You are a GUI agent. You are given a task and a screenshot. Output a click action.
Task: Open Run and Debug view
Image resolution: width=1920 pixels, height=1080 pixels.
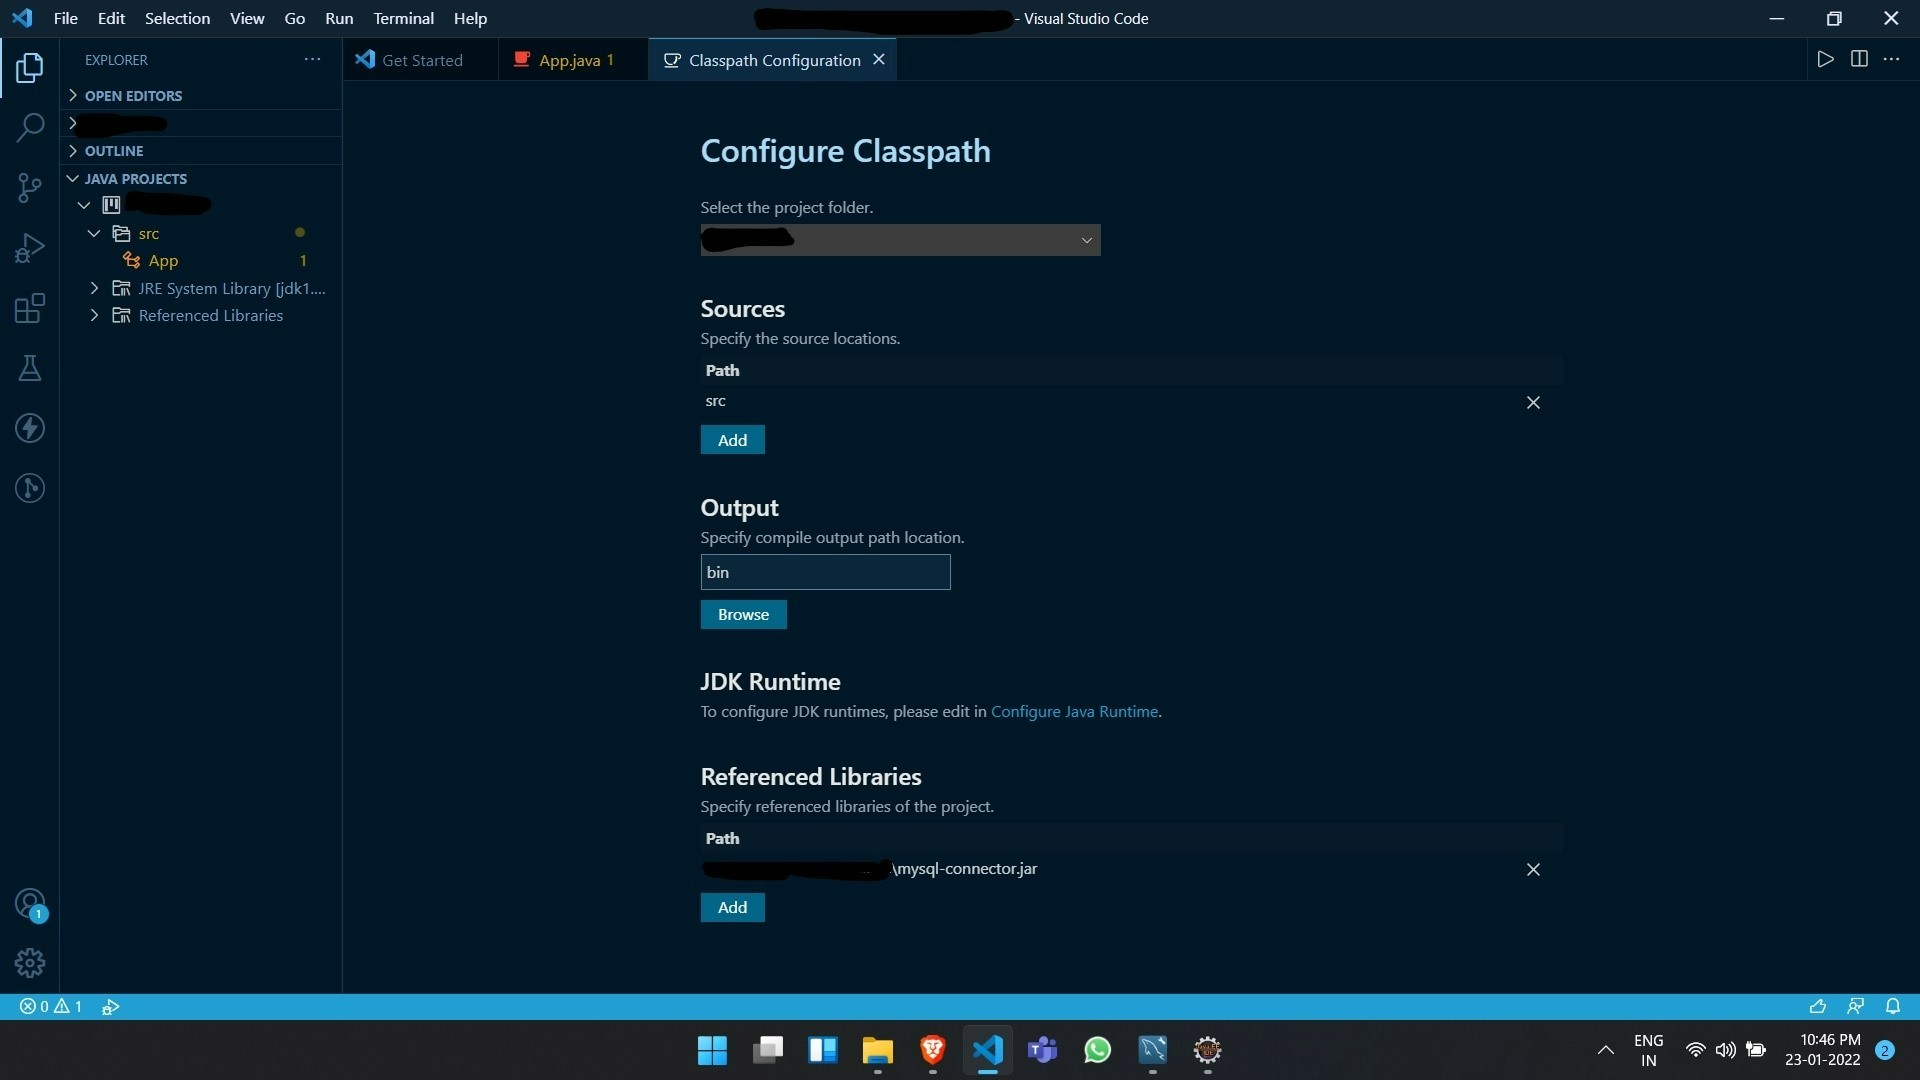[x=30, y=247]
